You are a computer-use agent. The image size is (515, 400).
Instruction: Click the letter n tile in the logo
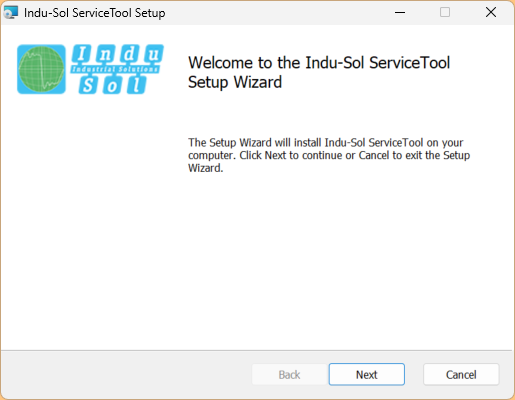click(106, 54)
